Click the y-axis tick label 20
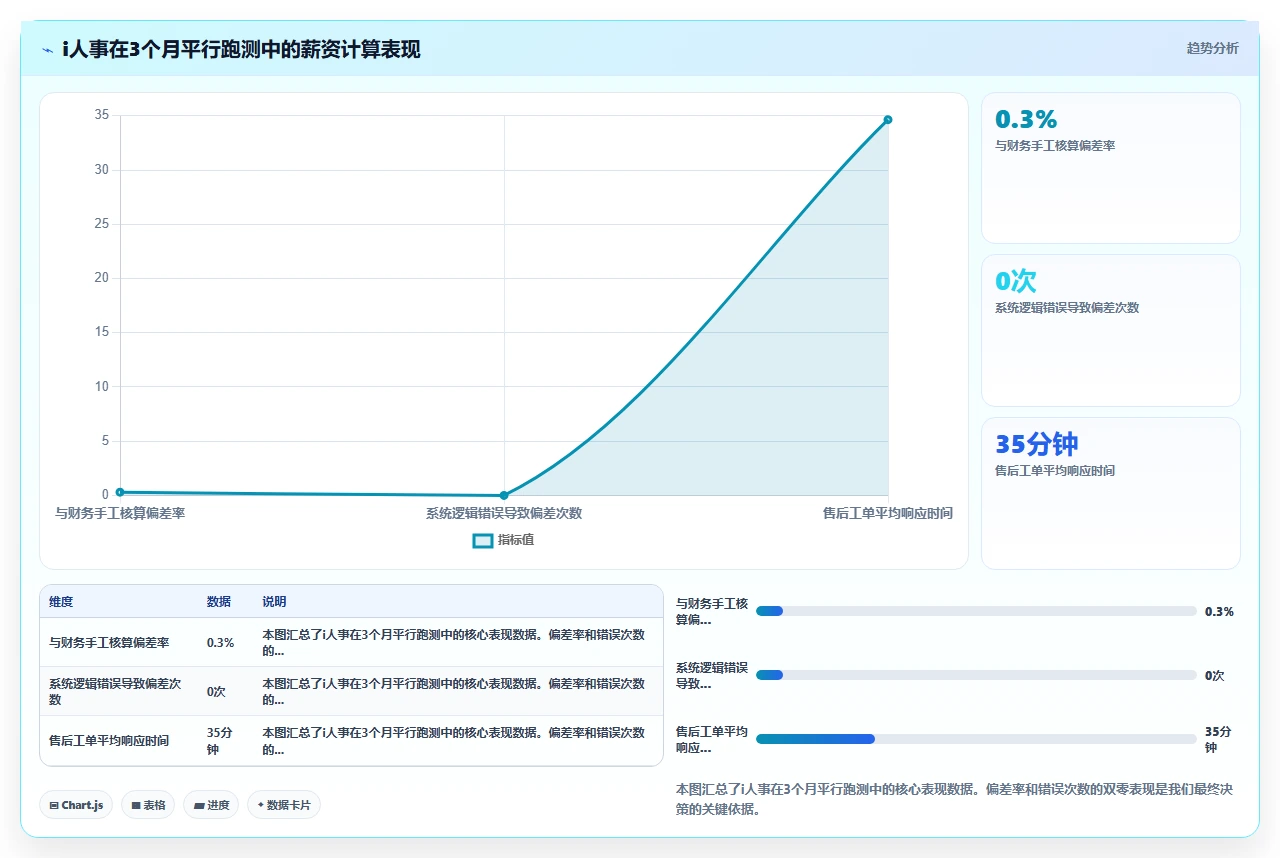This screenshot has width=1280, height=858. [x=102, y=278]
